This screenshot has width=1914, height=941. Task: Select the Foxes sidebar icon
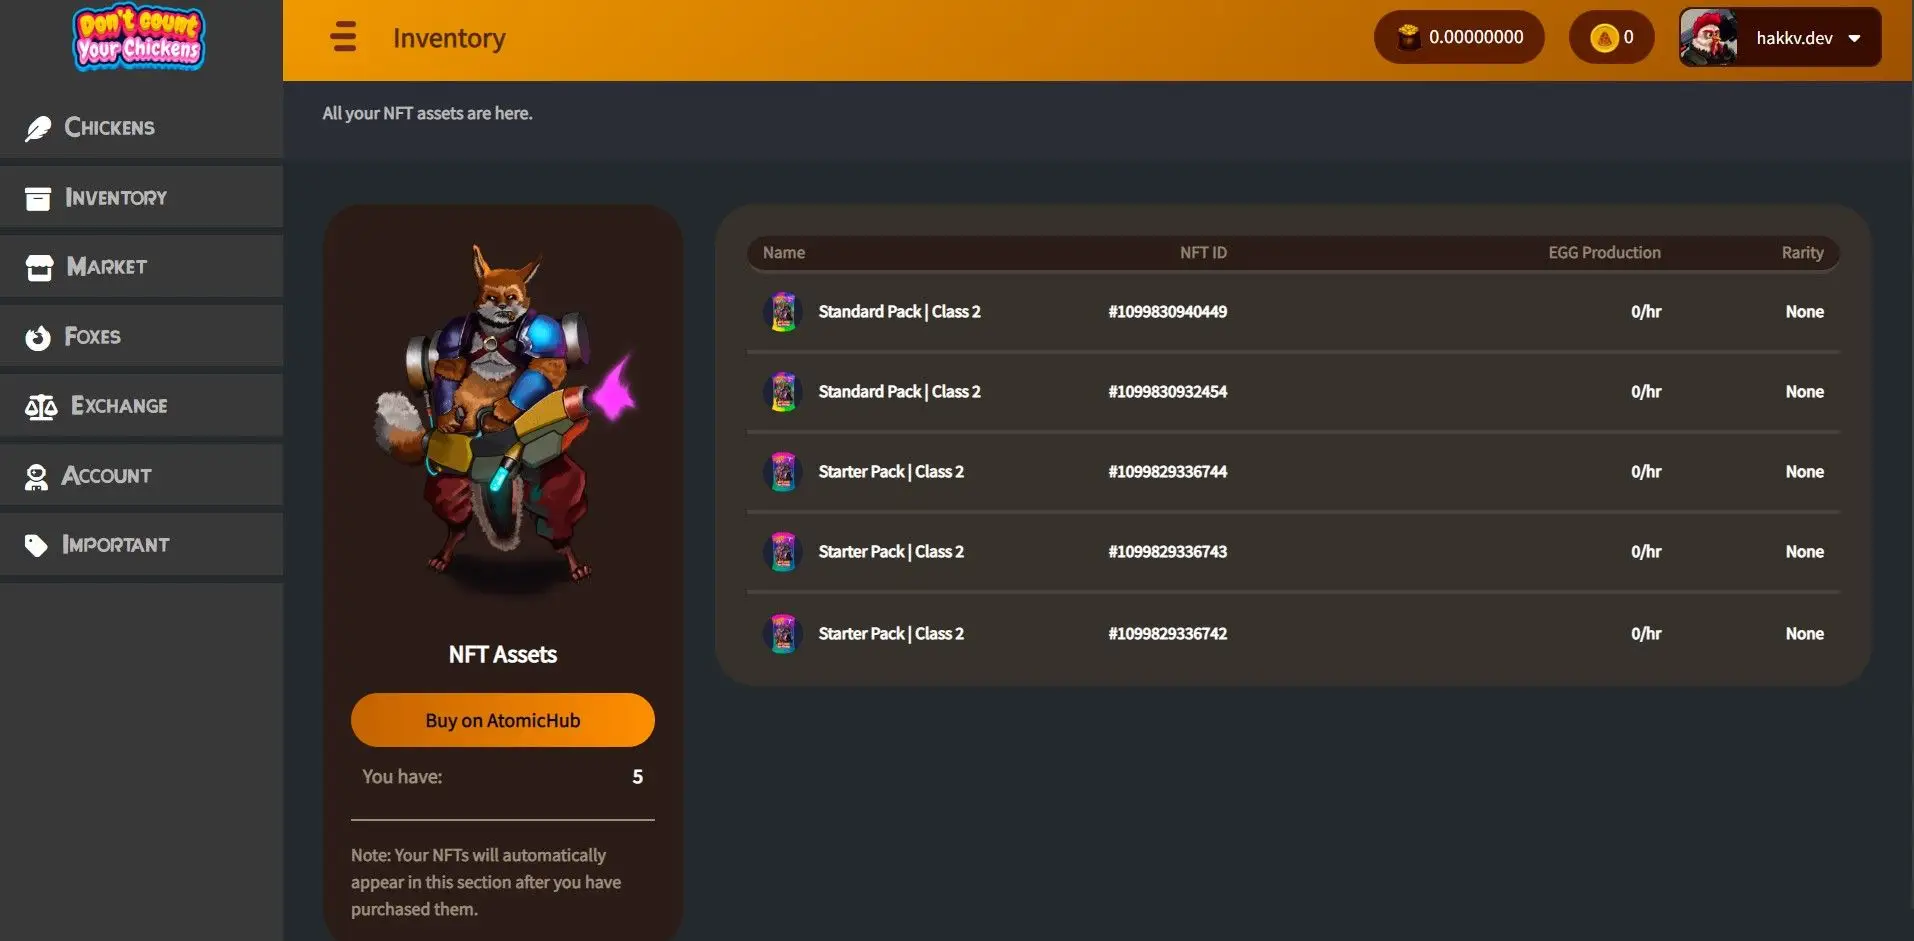click(37, 337)
